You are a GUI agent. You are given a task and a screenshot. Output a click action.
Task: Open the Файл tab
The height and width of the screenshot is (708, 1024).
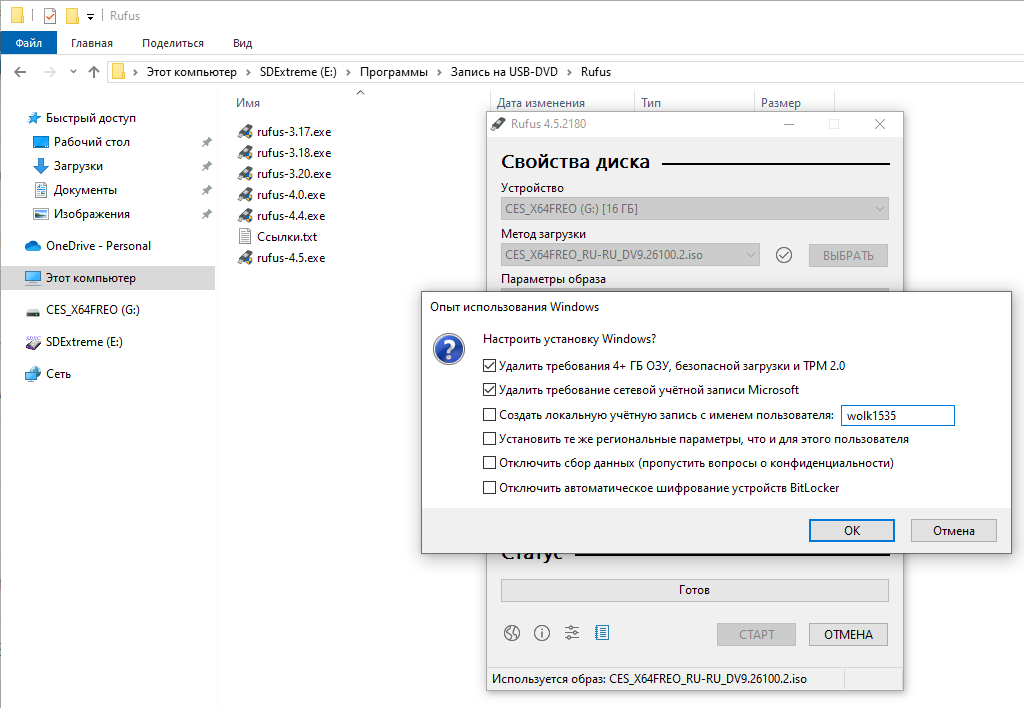click(28, 43)
